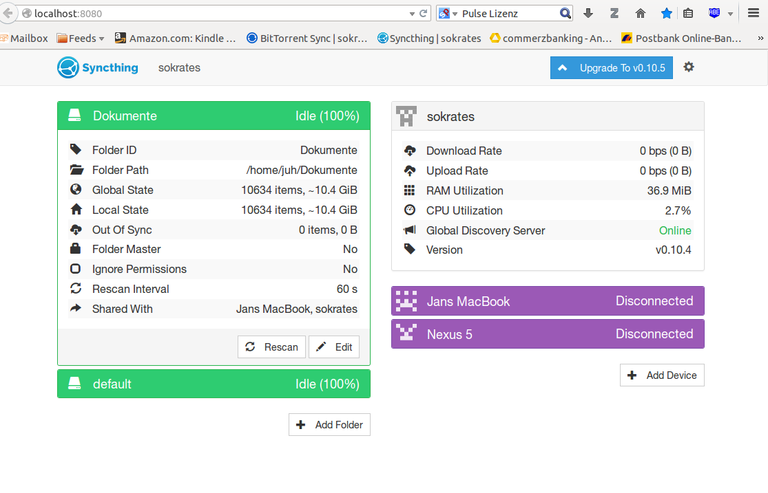Click the Dokumente folder drive icon

tap(74, 116)
